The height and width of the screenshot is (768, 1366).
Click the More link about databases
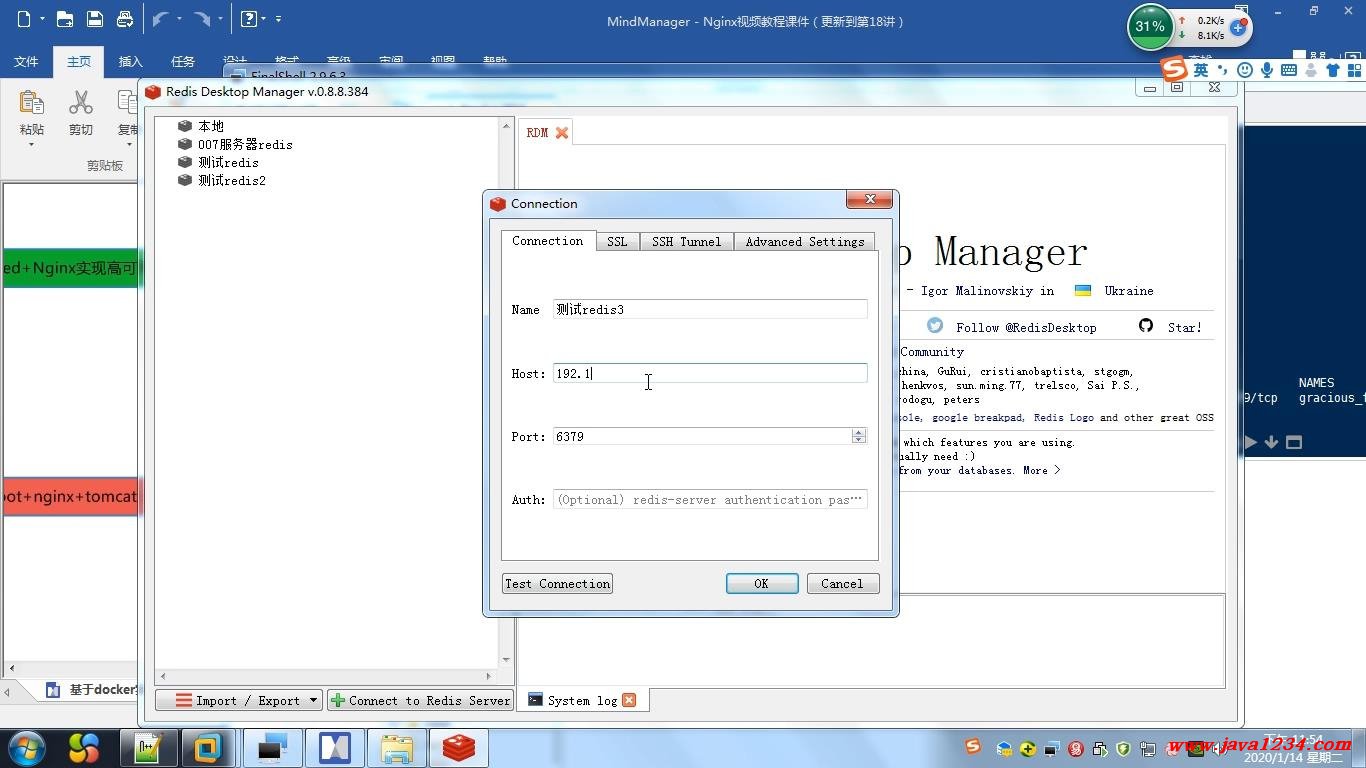[x=1041, y=470]
